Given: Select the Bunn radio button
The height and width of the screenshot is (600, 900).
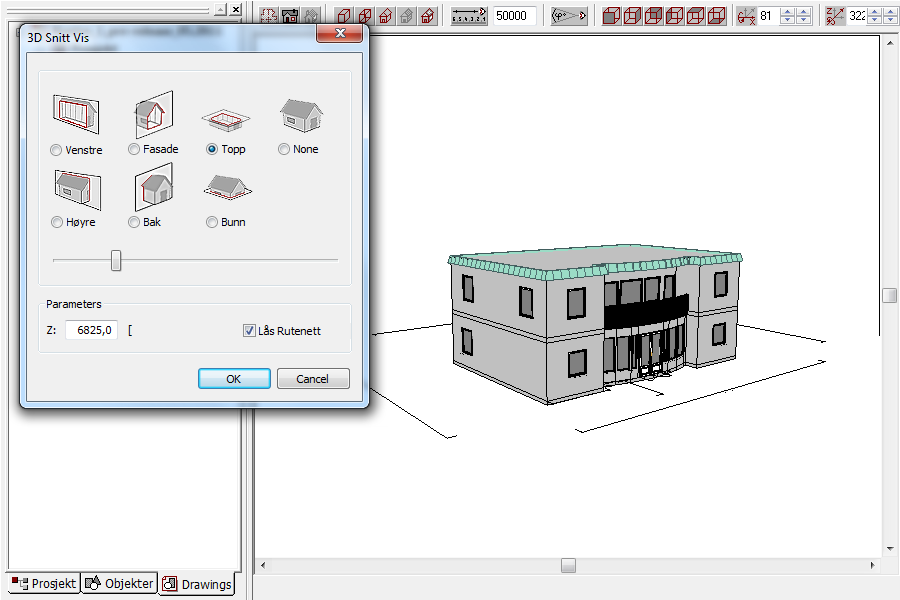Looking at the screenshot, I should (212, 222).
